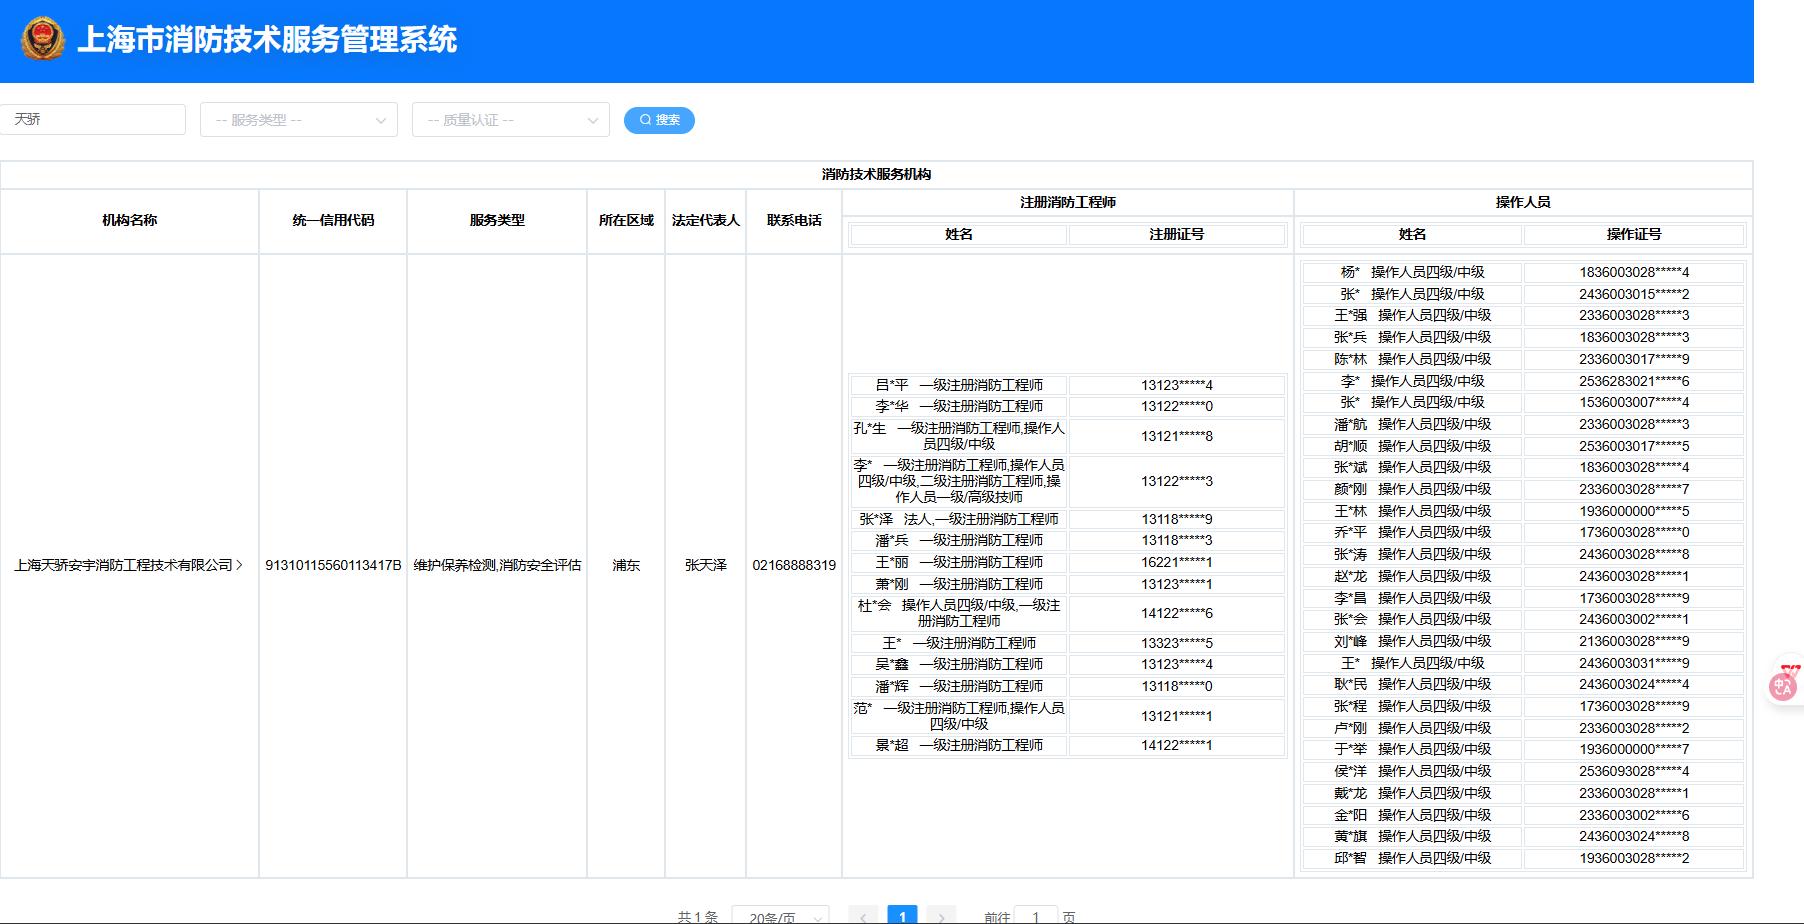Click the 注册消防工程师 column group header
The image size is (1804, 924).
pos(1067,202)
